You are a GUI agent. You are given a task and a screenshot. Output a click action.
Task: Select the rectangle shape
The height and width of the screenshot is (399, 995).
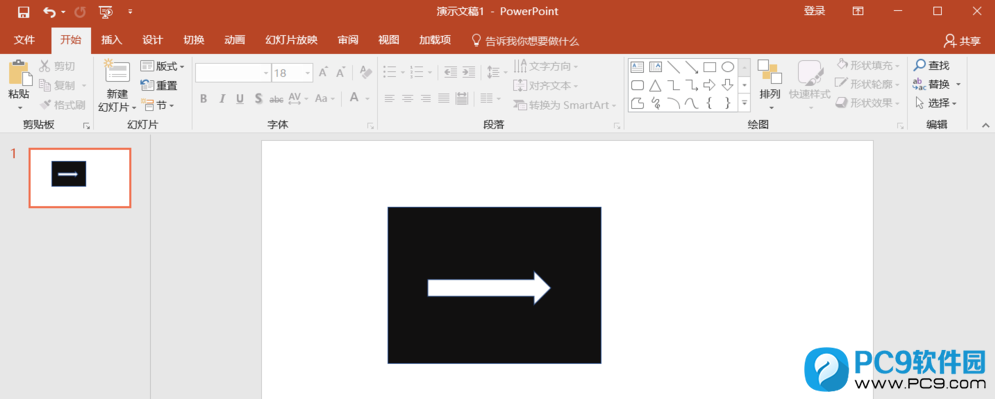click(x=709, y=67)
